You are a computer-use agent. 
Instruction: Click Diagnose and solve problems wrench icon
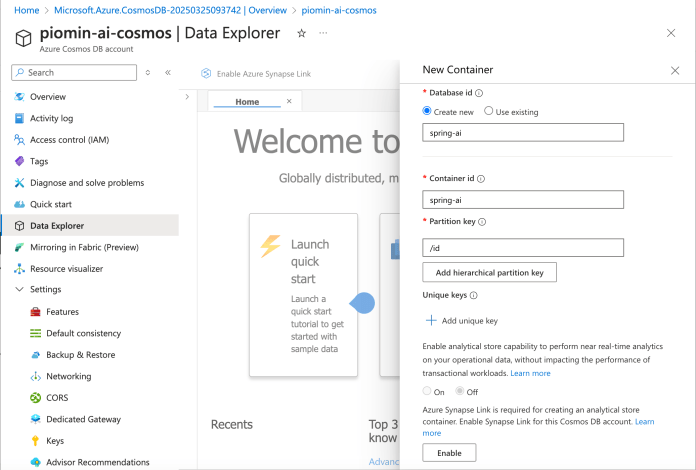[x=20, y=183]
